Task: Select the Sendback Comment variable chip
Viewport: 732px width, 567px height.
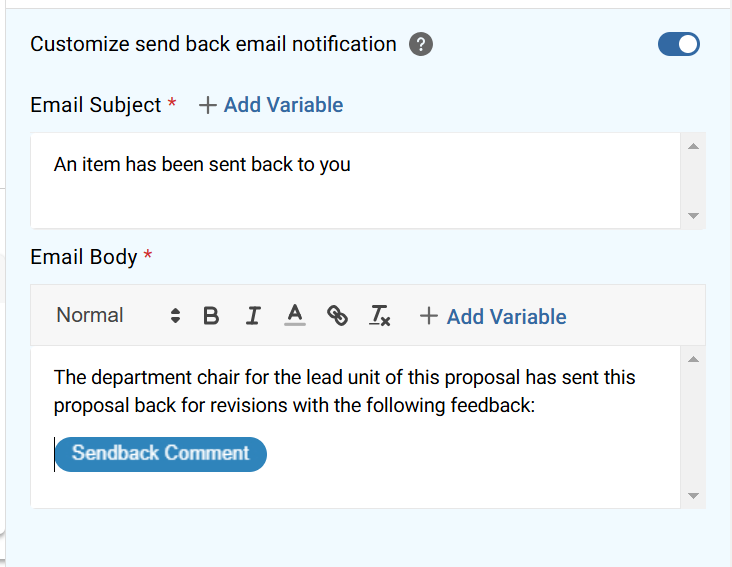Action: 161,453
